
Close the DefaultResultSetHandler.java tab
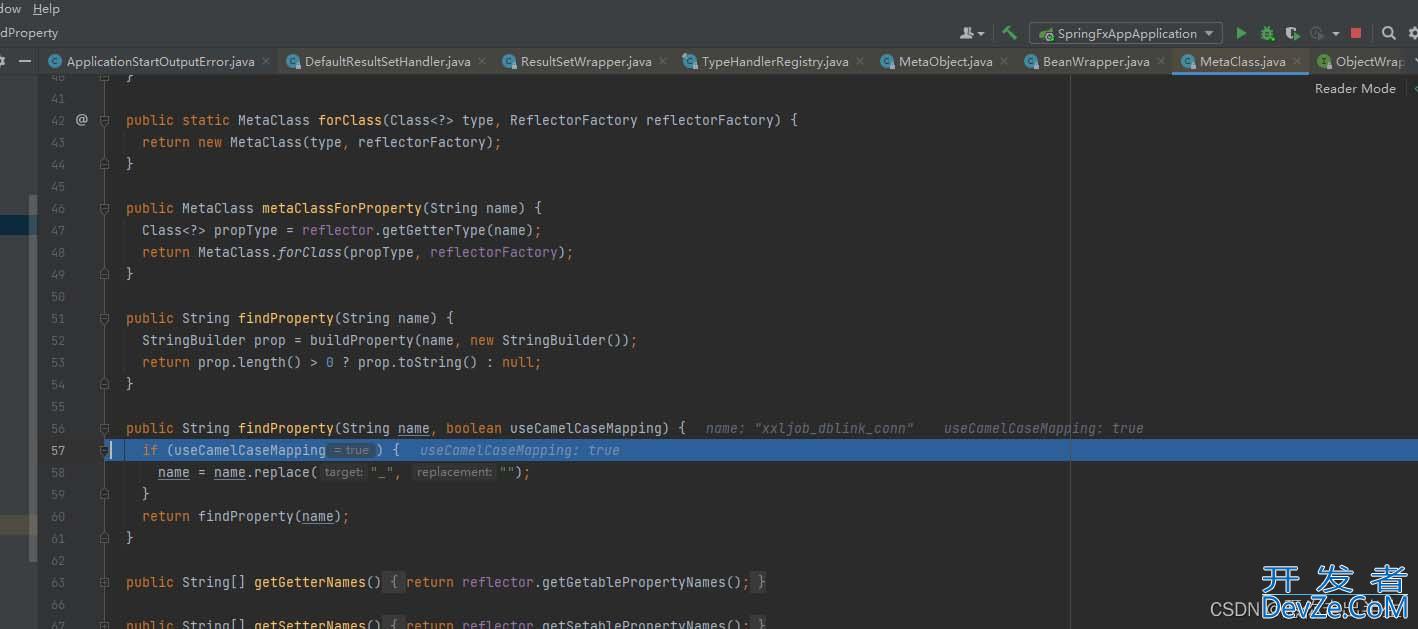482,61
